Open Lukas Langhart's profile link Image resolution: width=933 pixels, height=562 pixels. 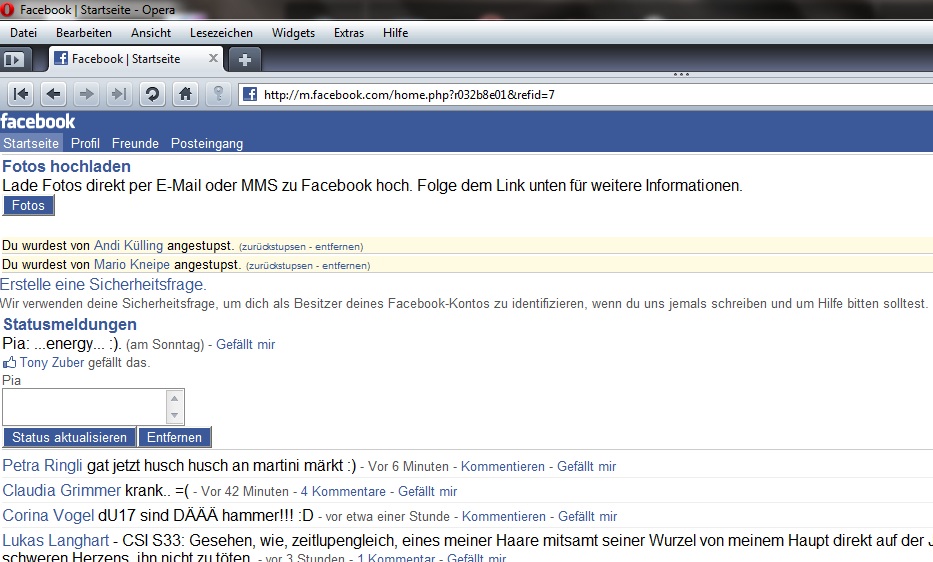click(56, 541)
